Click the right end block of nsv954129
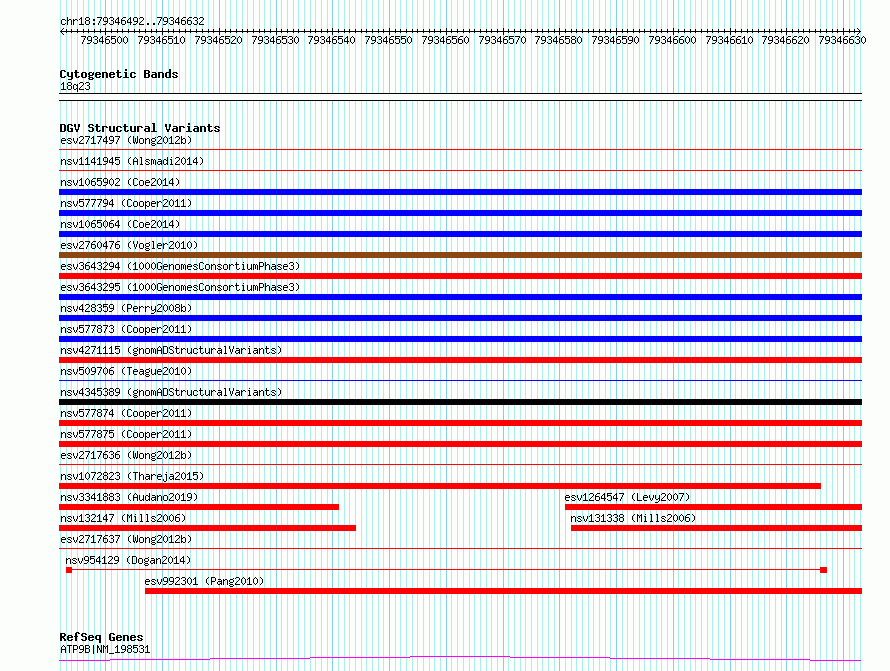 pyautogui.click(x=824, y=570)
